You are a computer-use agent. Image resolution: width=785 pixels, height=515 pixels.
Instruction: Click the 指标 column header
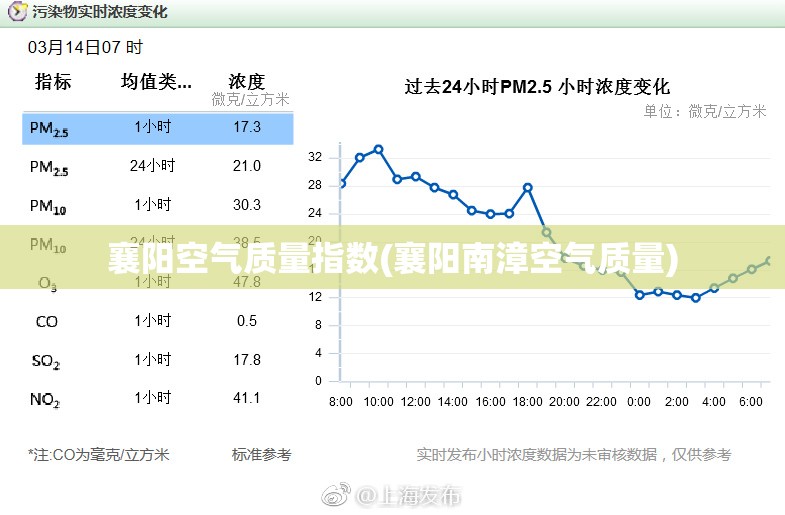pos(53,82)
